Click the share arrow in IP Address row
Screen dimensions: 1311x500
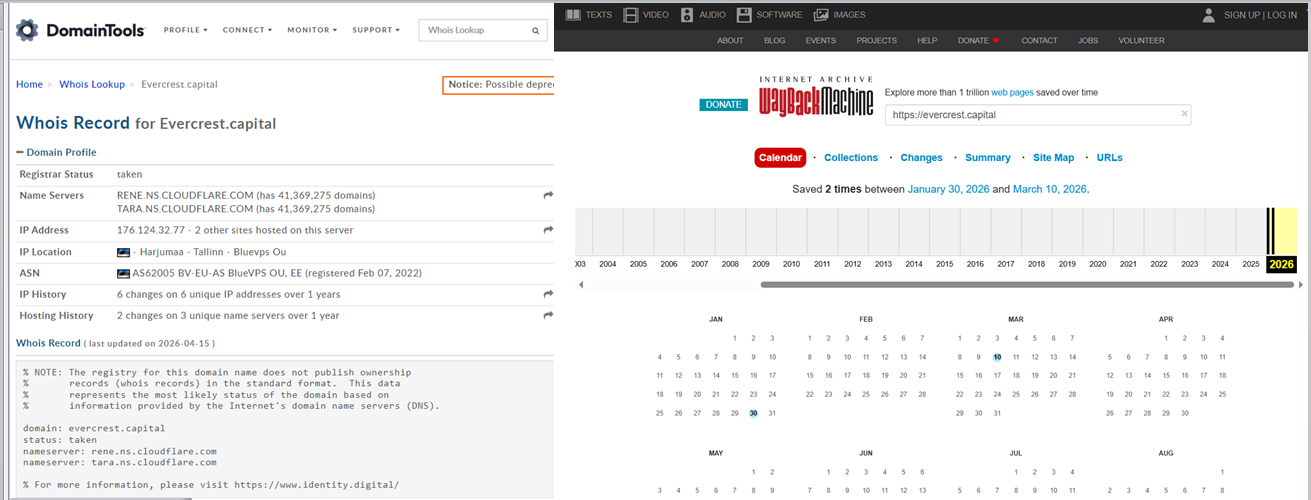548,230
